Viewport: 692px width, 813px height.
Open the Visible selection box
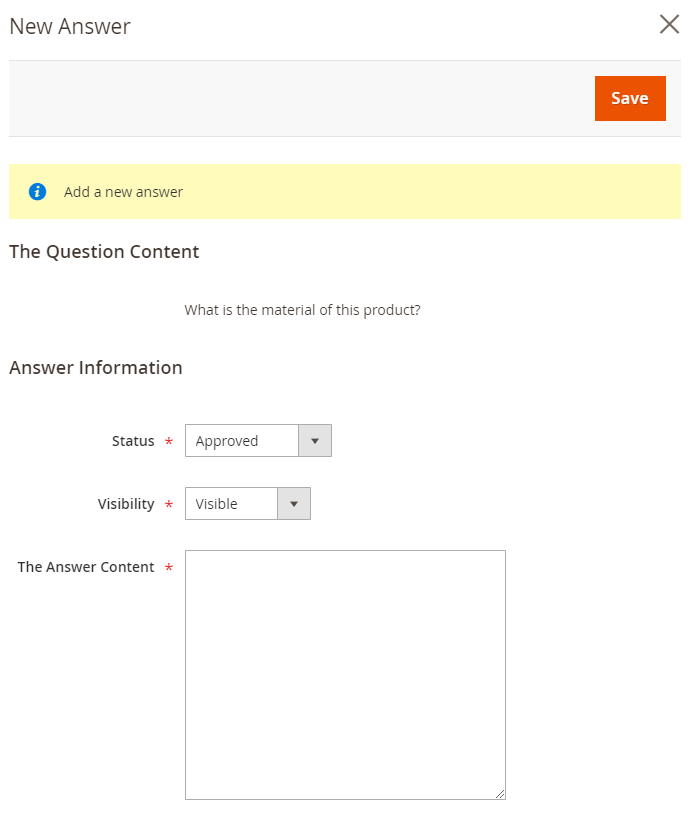(x=248, y=503)
